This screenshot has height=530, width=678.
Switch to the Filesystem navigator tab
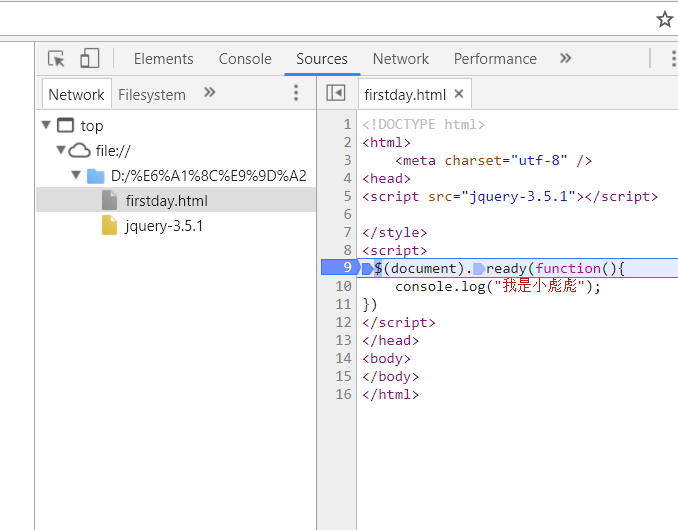click(x=152, y=95)
